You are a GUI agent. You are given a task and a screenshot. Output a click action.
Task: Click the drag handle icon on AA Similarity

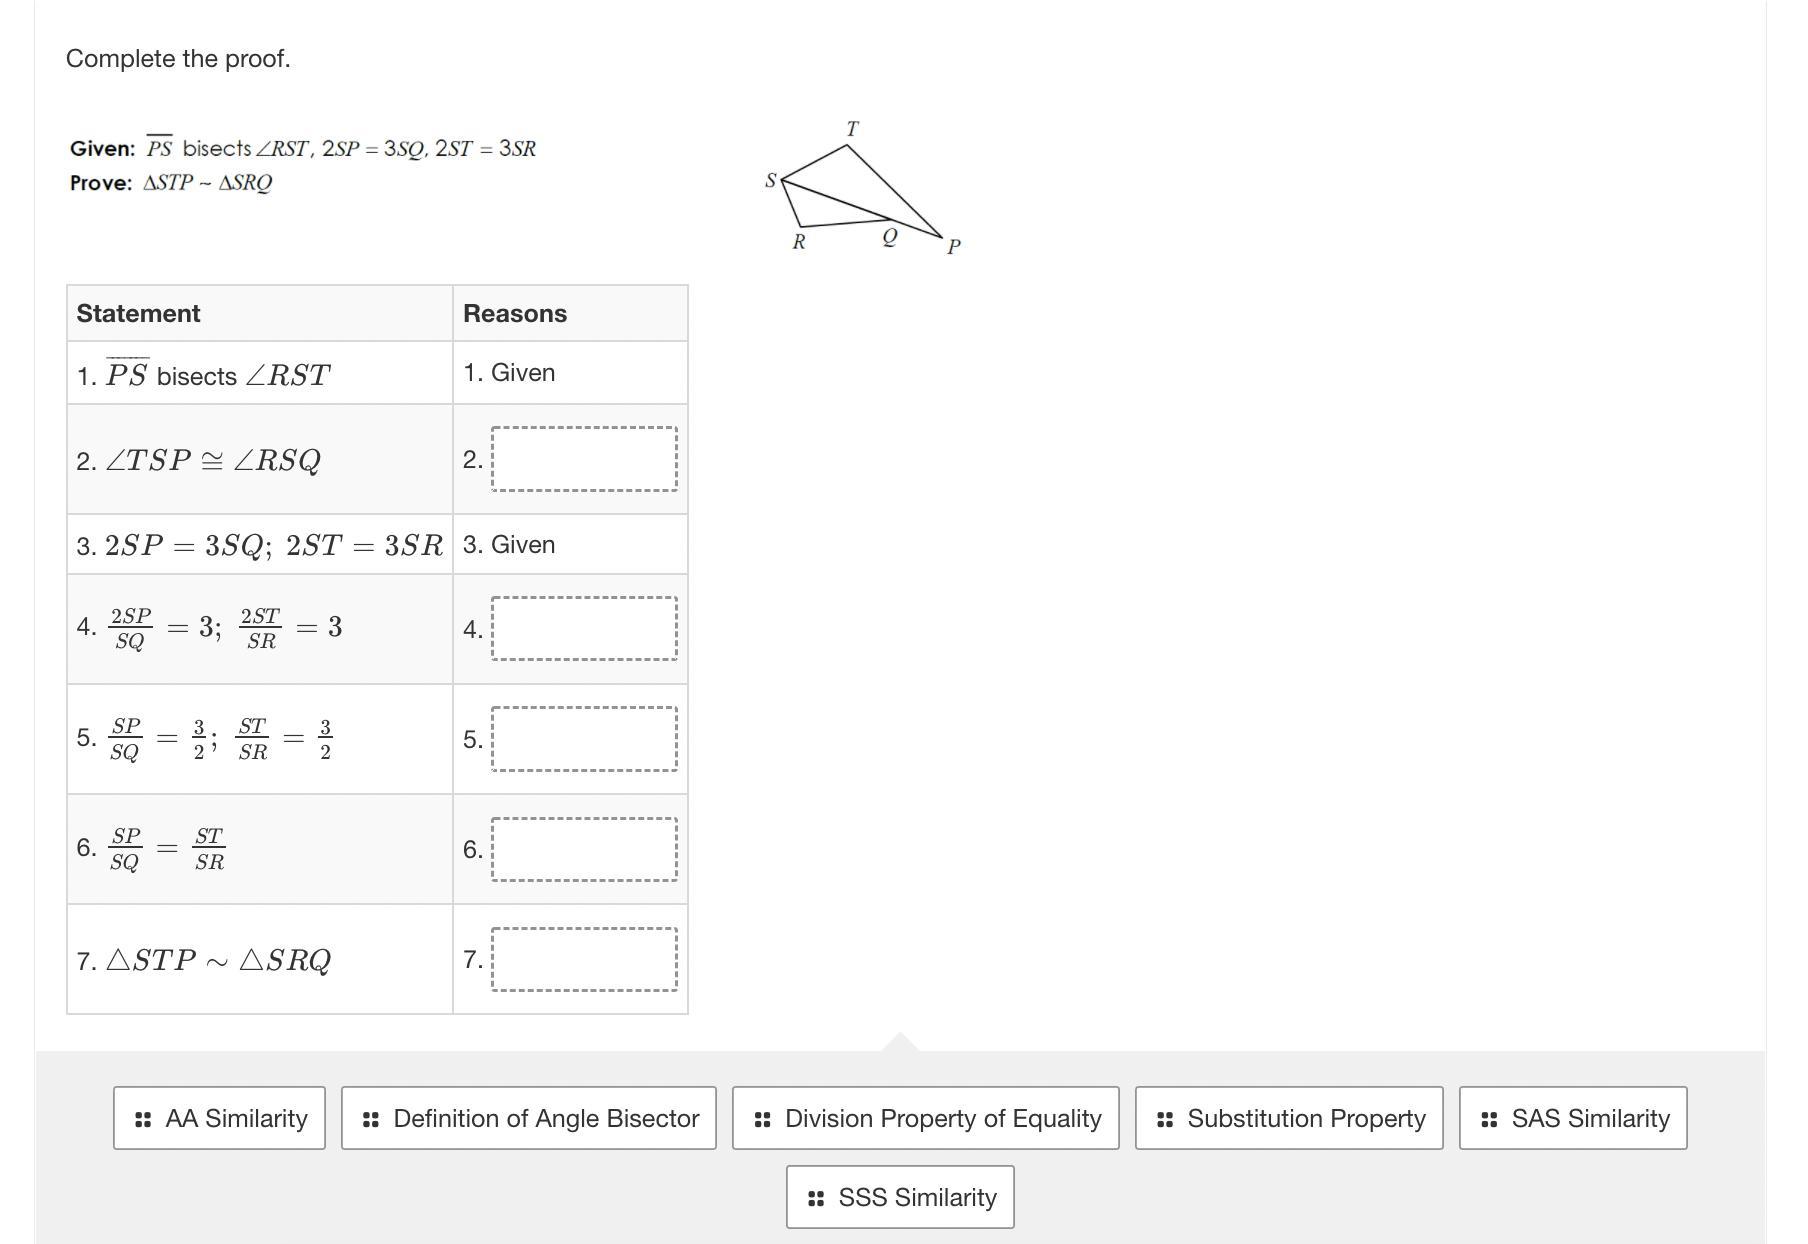pos(143,1119)
